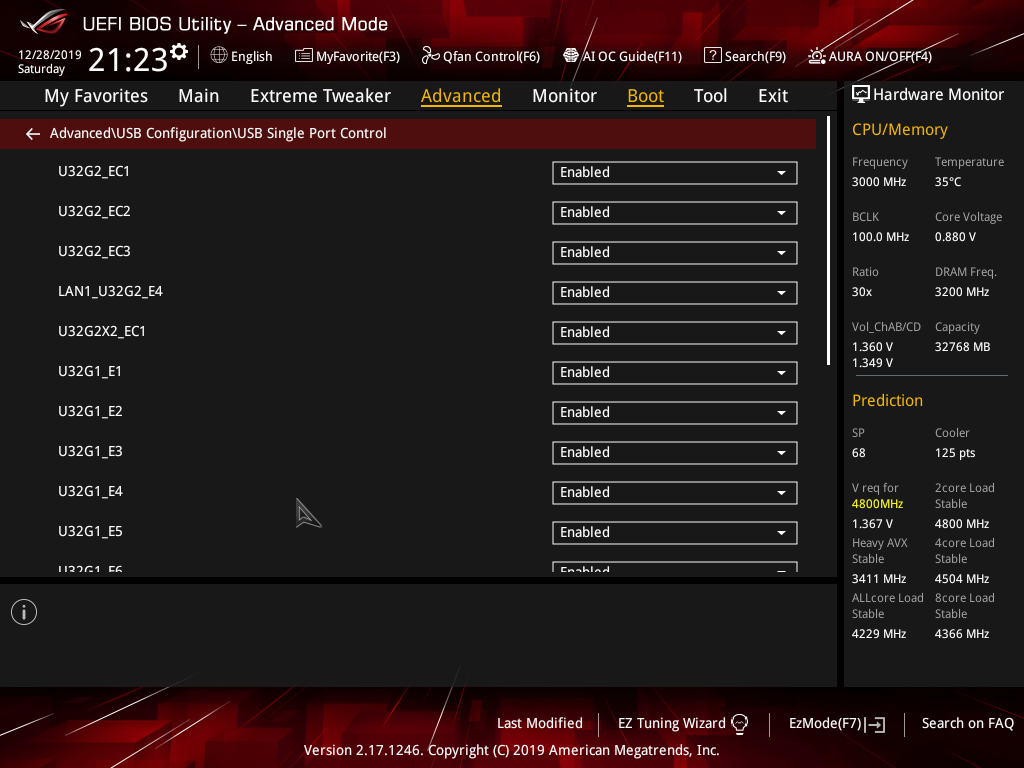This screenshot has height=768, width=1024.
Task: Click the EZ Tuning Wizard bulb icon
Action: pos(740,724)
